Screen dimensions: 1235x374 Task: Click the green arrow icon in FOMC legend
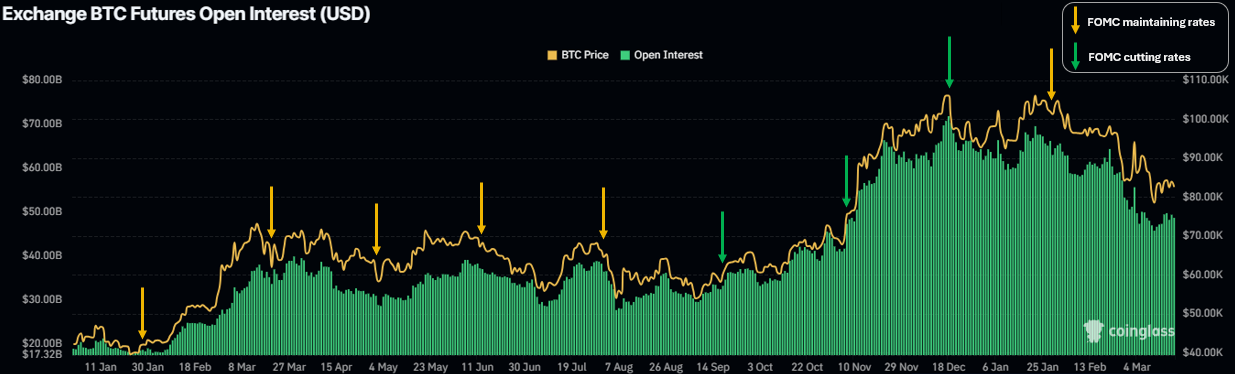pyautogui.click(x=1075, y=56)
